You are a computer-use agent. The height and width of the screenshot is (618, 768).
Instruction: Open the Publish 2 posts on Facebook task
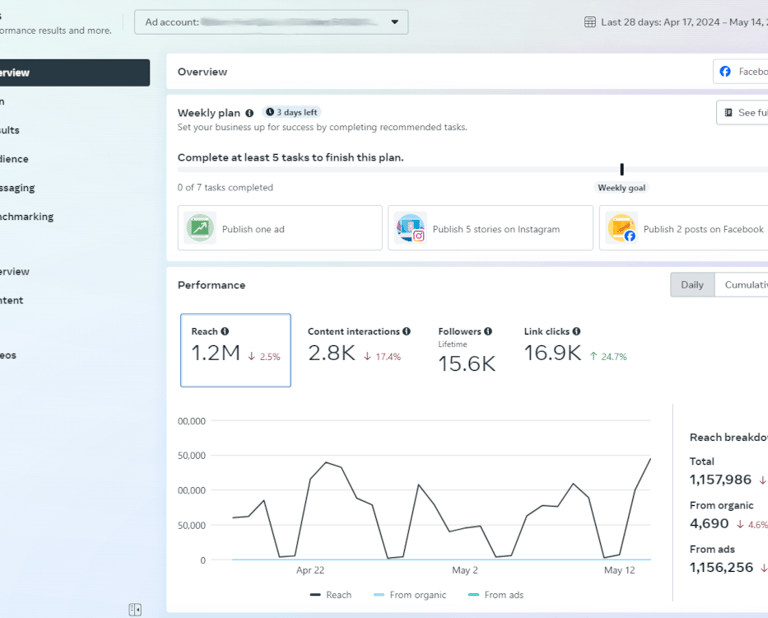point(684,228)
